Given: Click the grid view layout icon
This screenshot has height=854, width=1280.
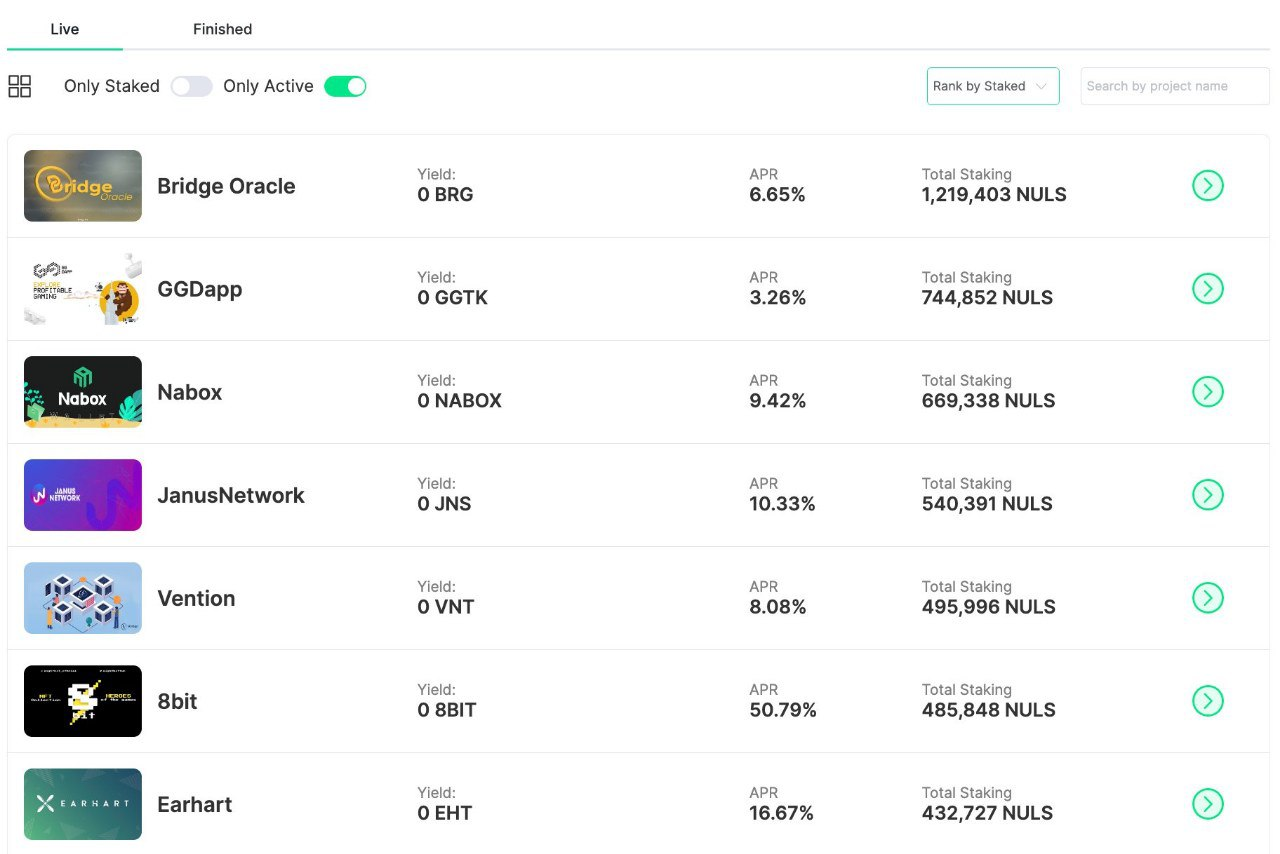Looking at the screenshot, I should tap(19, 86).
